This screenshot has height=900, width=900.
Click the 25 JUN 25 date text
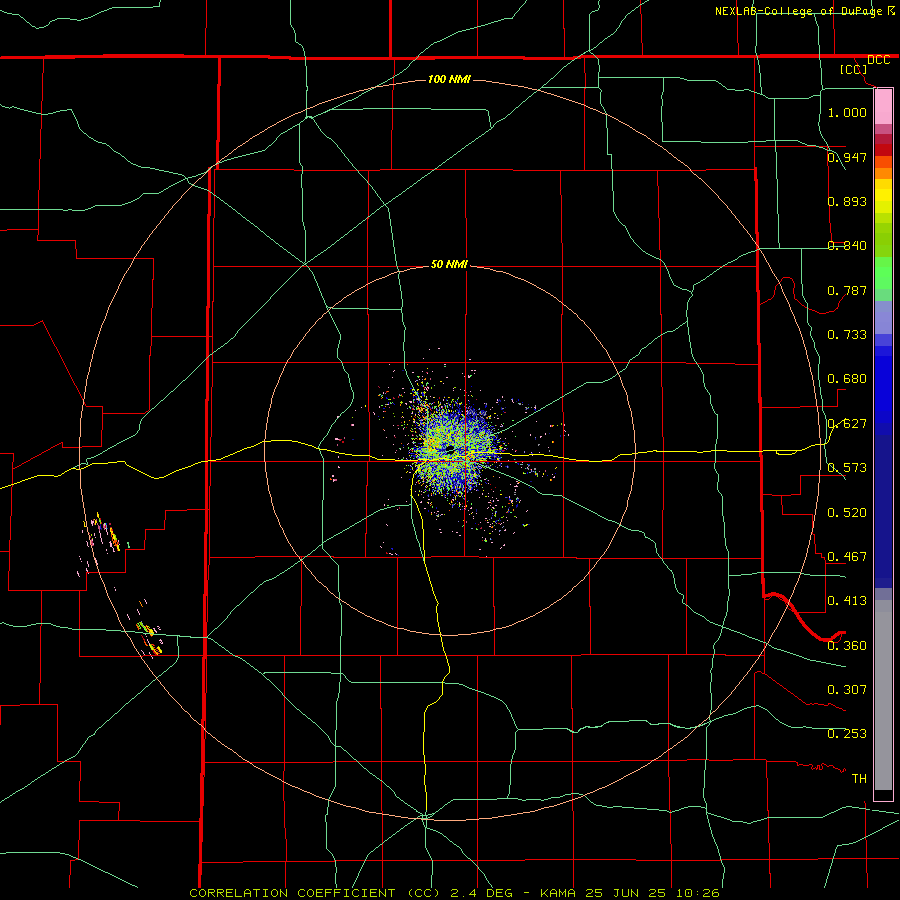coord(625,893)
